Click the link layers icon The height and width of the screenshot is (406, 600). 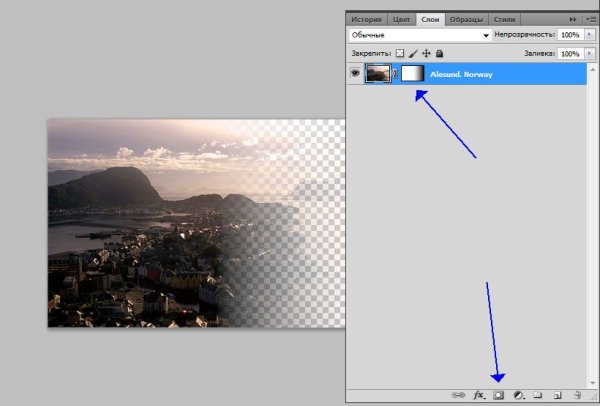tap(461, 395)
